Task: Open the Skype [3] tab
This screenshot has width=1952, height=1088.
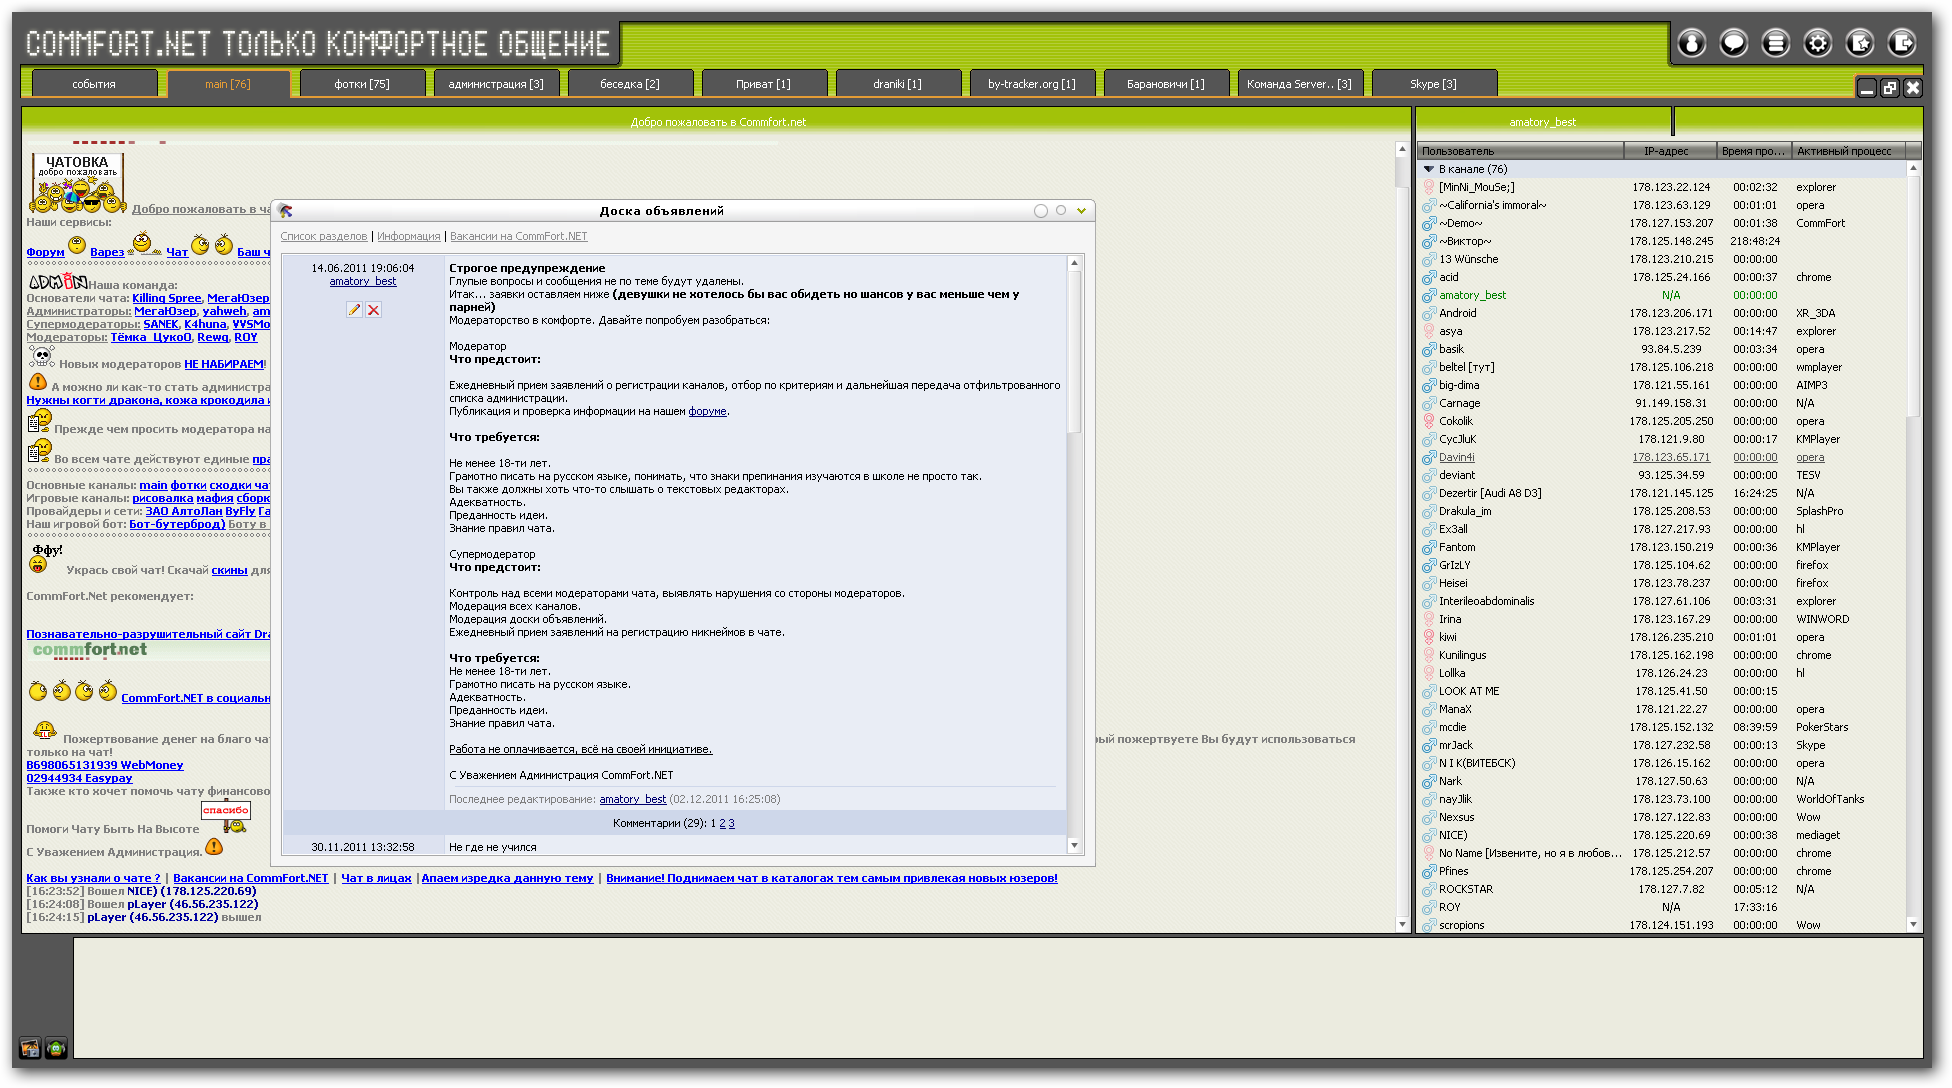Action: (x=1434, y=84)
